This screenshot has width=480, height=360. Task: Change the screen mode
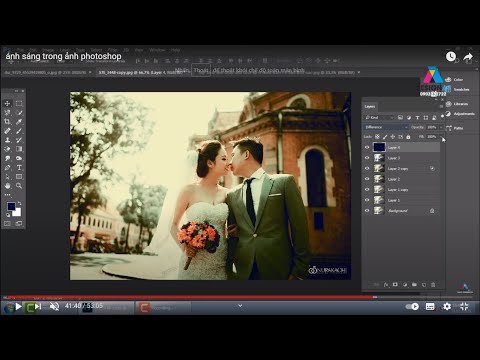coord(19,223)
